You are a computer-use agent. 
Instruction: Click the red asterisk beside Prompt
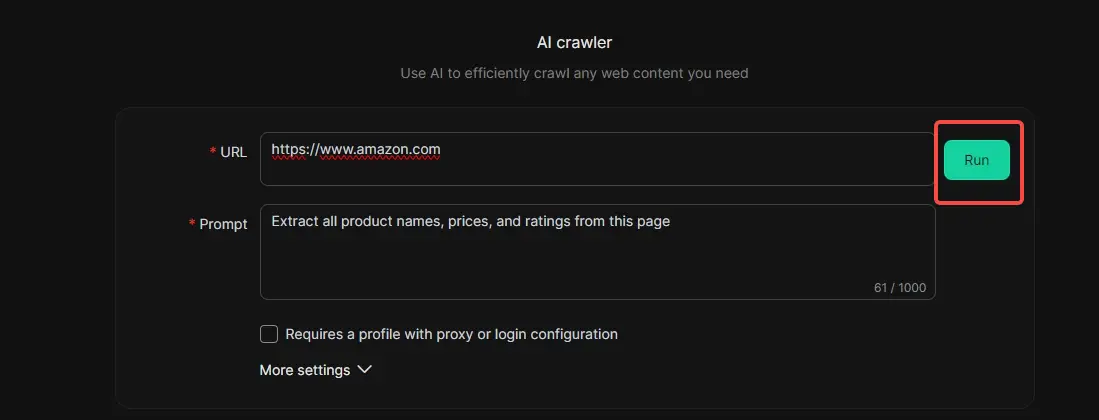click(192, 224)
